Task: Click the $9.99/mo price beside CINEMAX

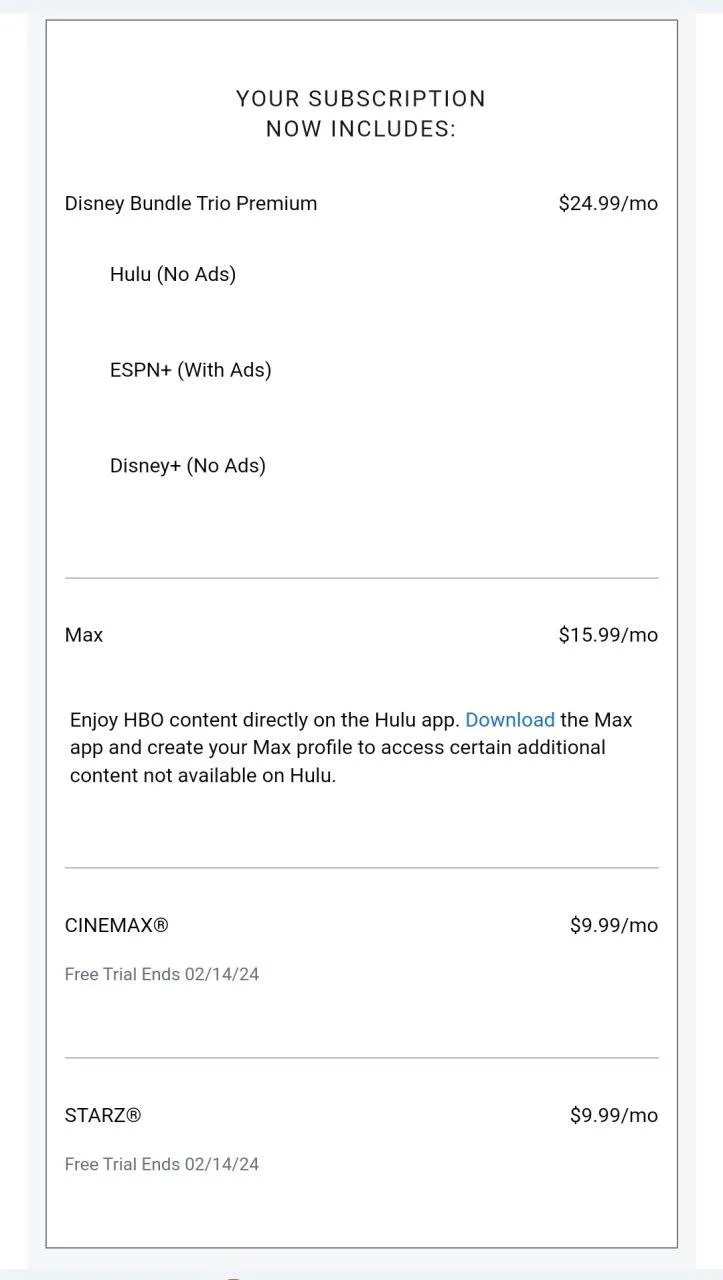Action: [614, 925]
